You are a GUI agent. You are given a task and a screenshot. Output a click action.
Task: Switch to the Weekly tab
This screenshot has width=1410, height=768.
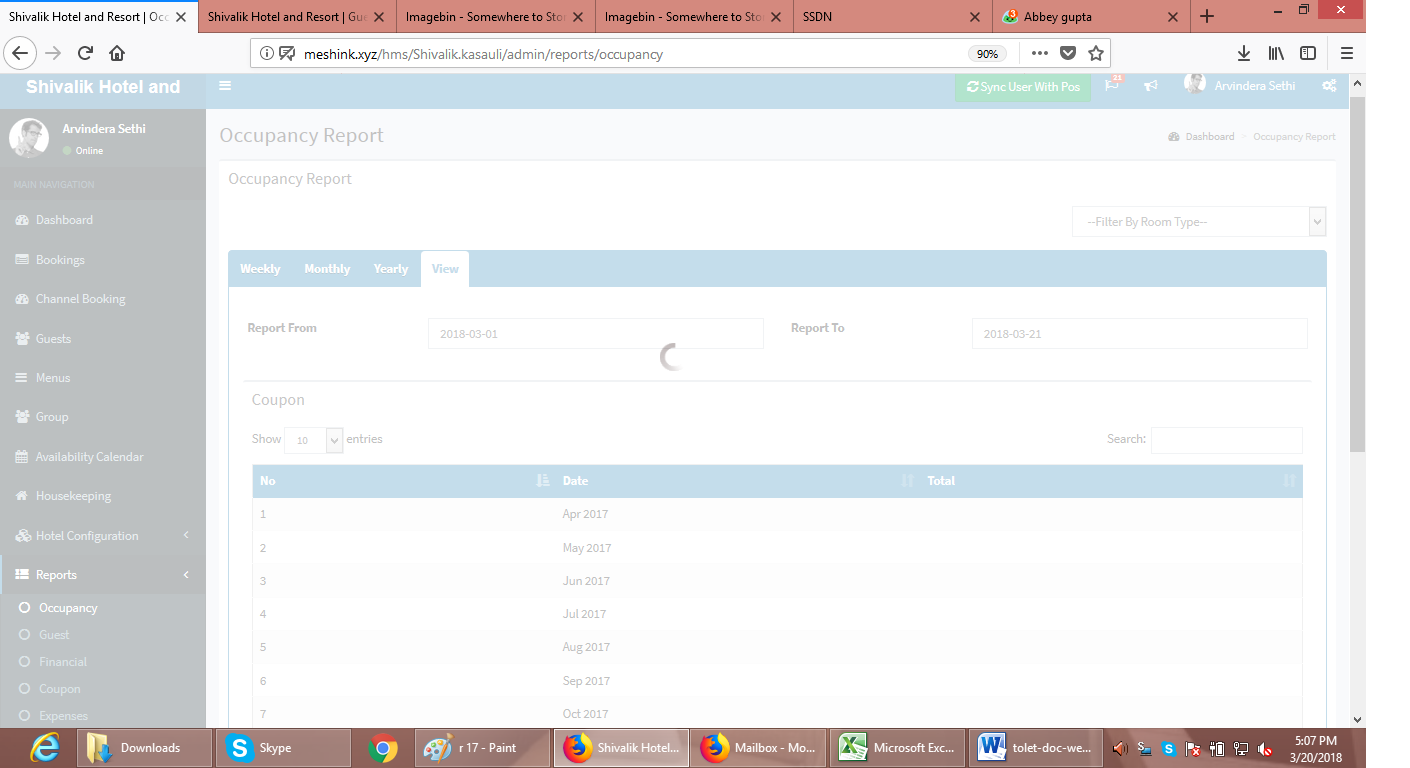click(260, 269)
